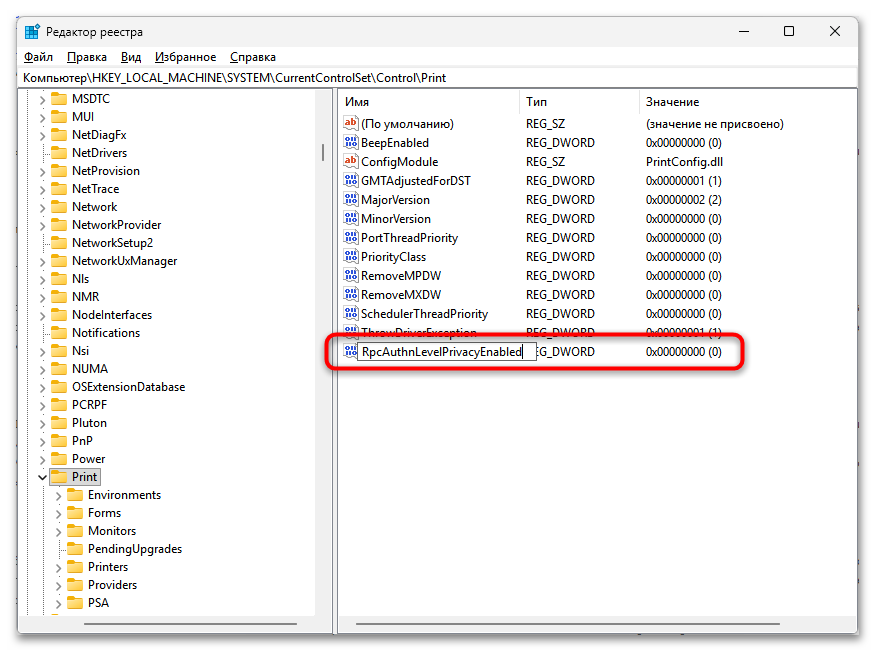Select the PortThreadPriority value icon
This screenshot has width=875, height=651.
[350, 237]
